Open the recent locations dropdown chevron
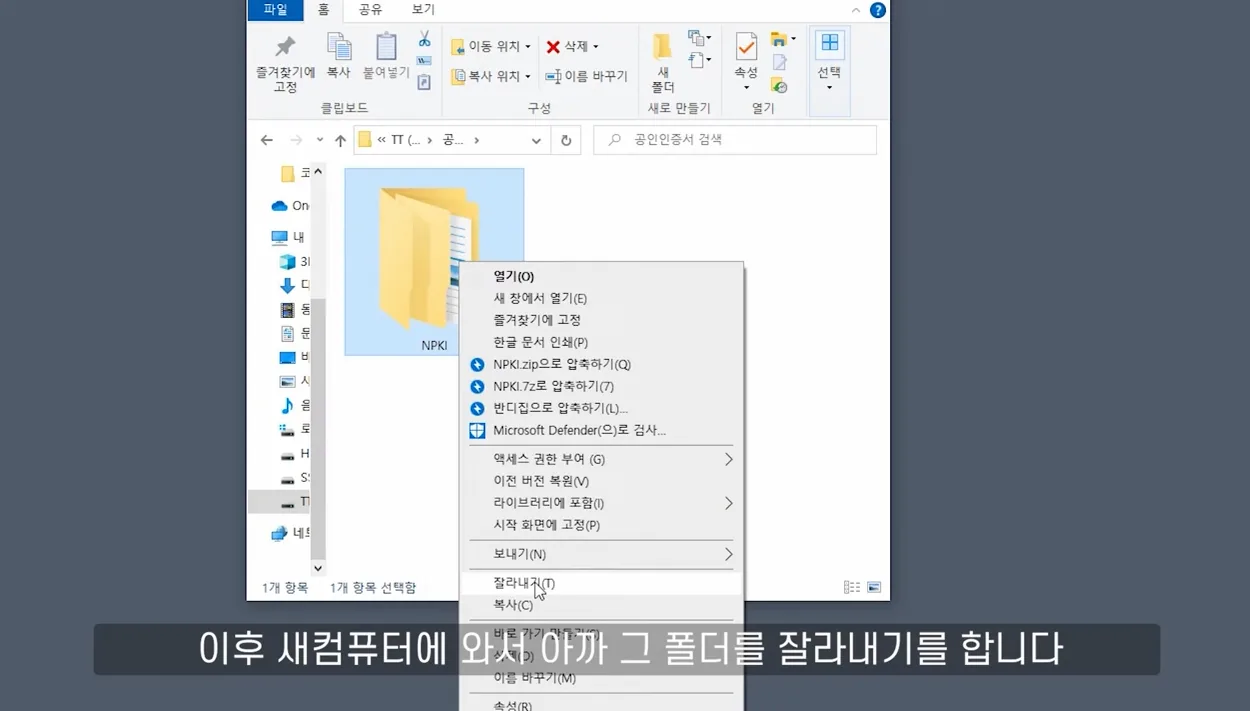1250x711 pixels. [x=319, y=140]
